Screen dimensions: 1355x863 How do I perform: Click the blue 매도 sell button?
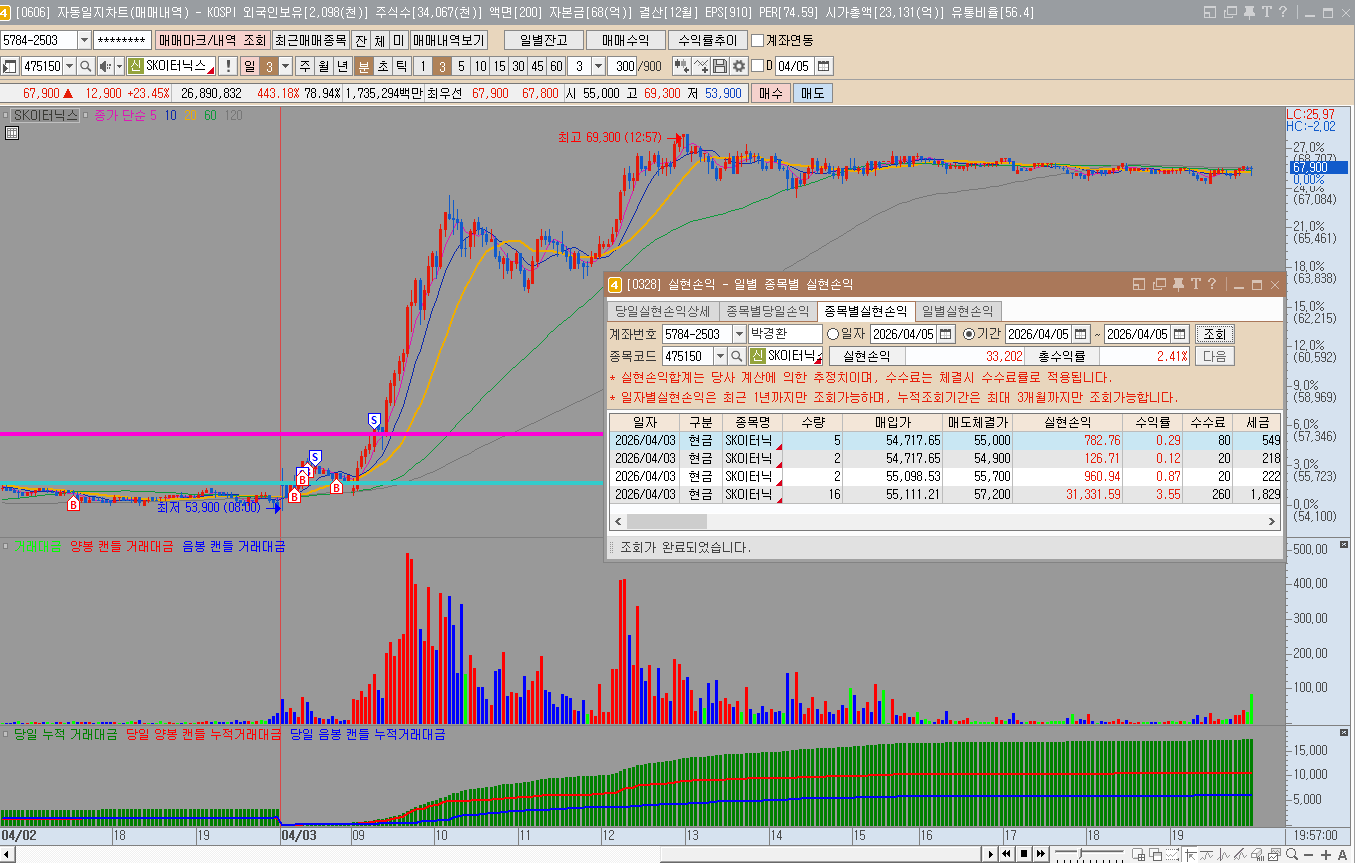point(812,93)
